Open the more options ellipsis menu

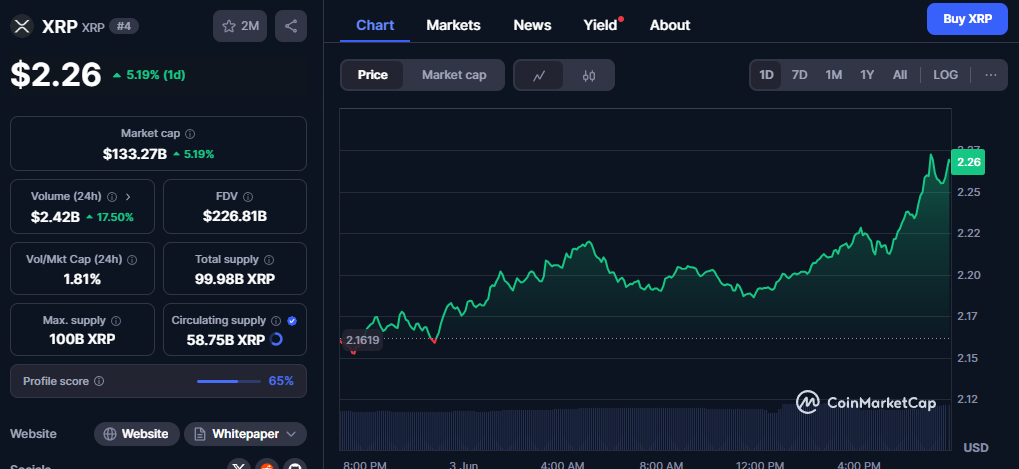(x=990, y=75)
